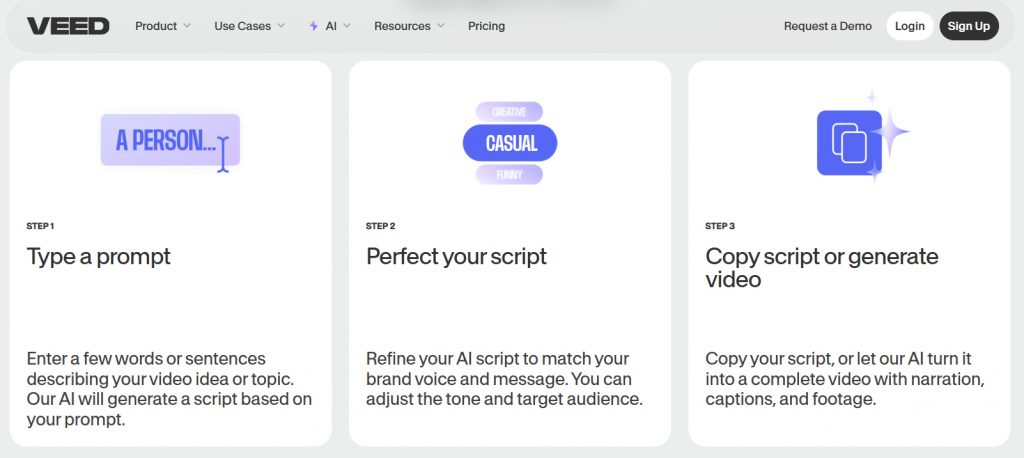Select the FUNNY tone pill

click(x=509, y=174)
